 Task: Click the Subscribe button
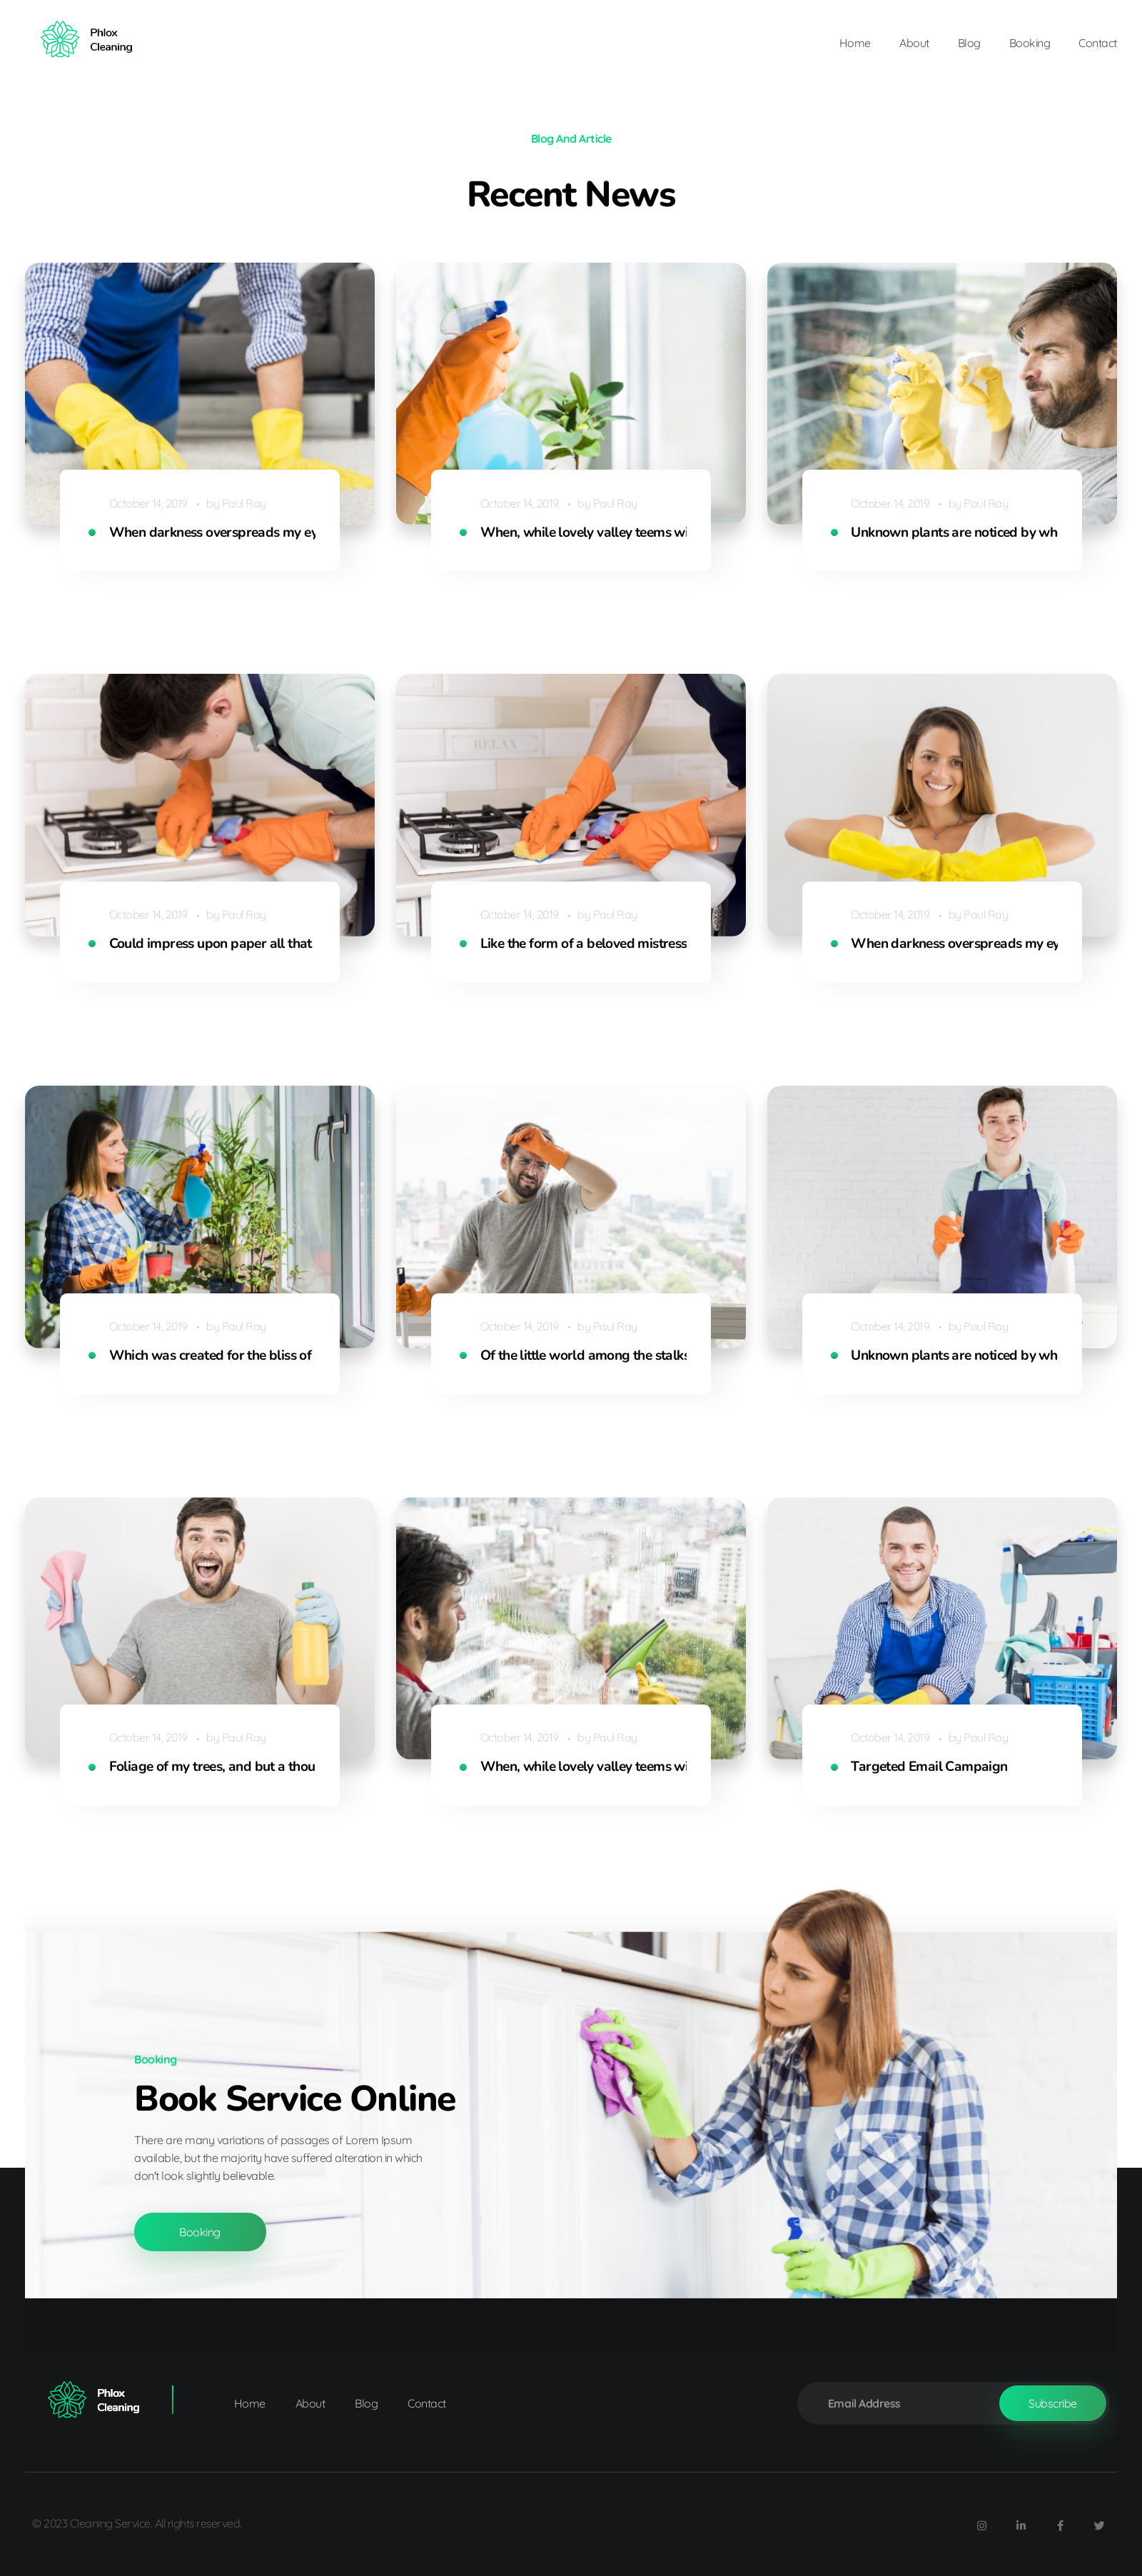pos(1052,2403)
